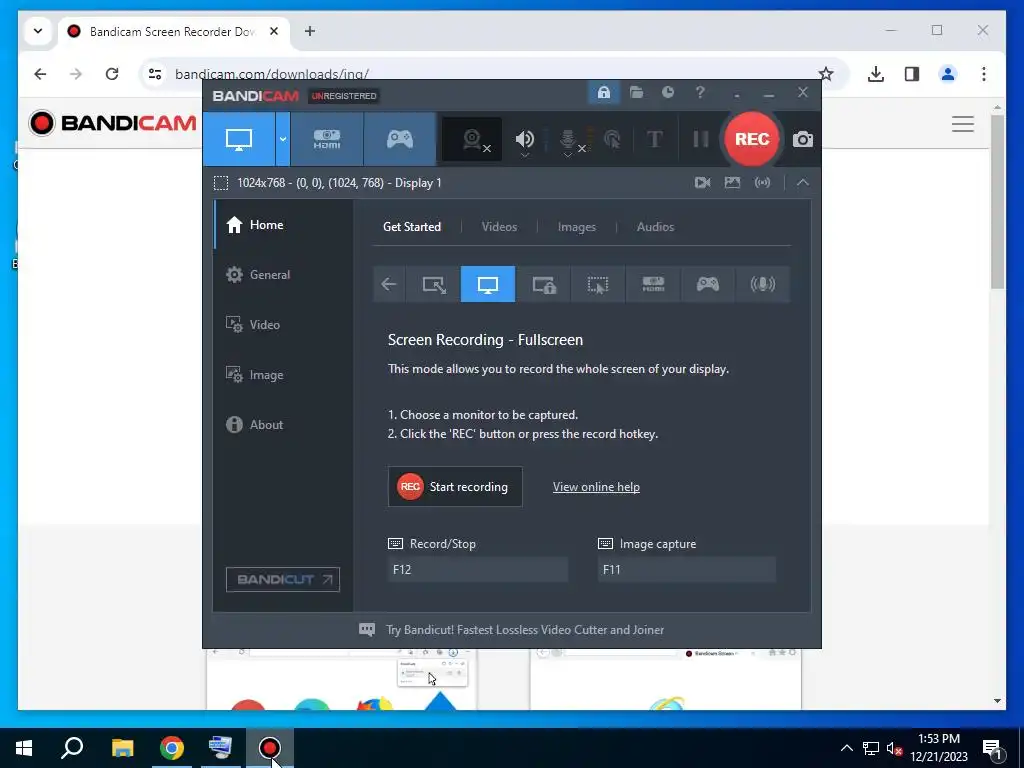
Task: Select Game recording mode in top toolbar
Action: click(x=400, y=139)
